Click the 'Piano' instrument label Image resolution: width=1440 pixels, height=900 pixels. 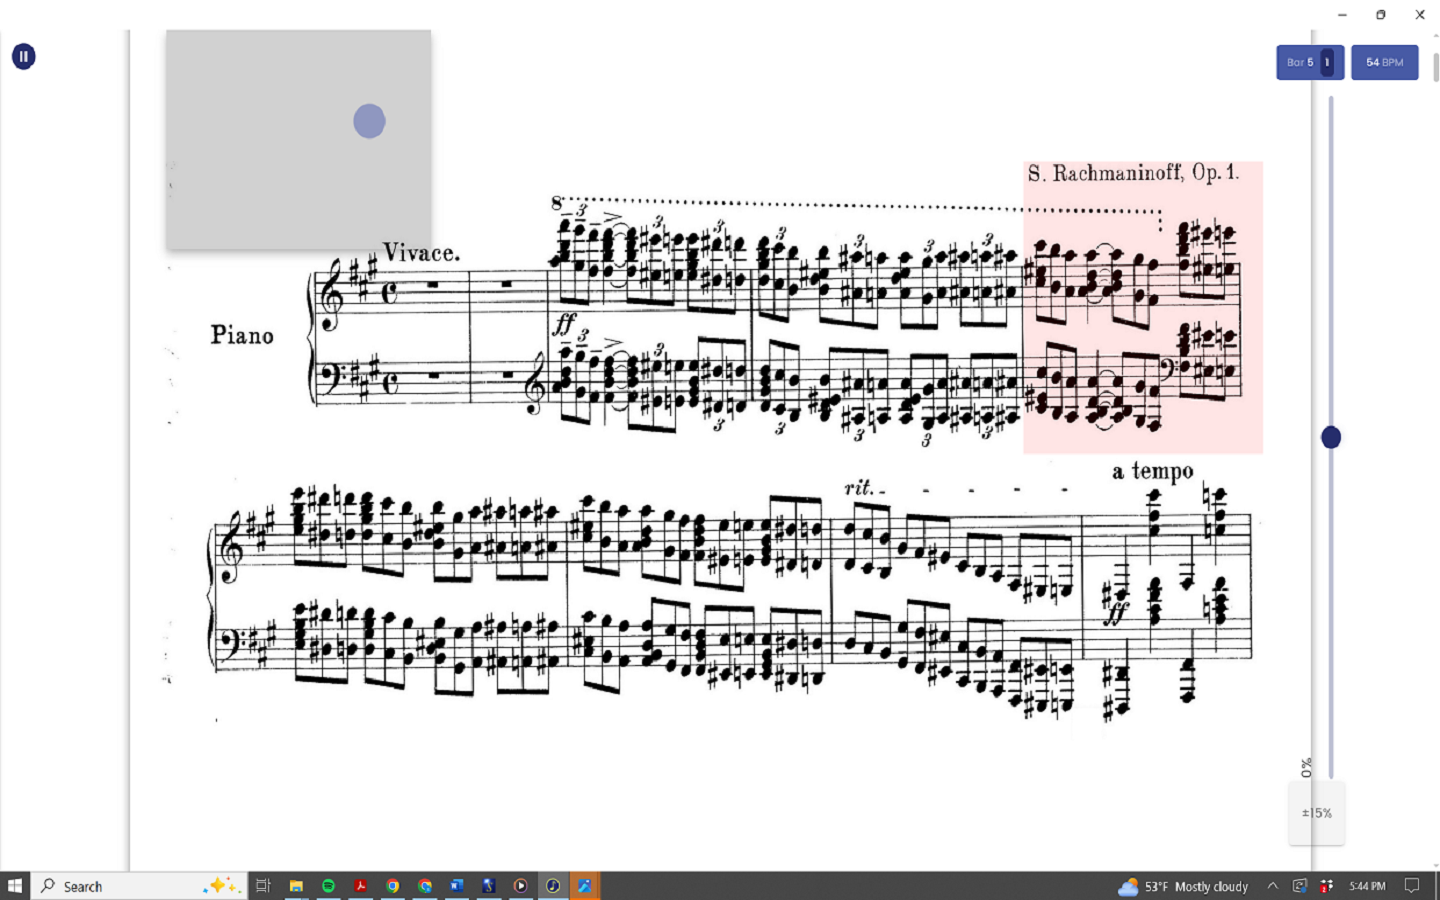pyautogui.click(x=242, y=335)
